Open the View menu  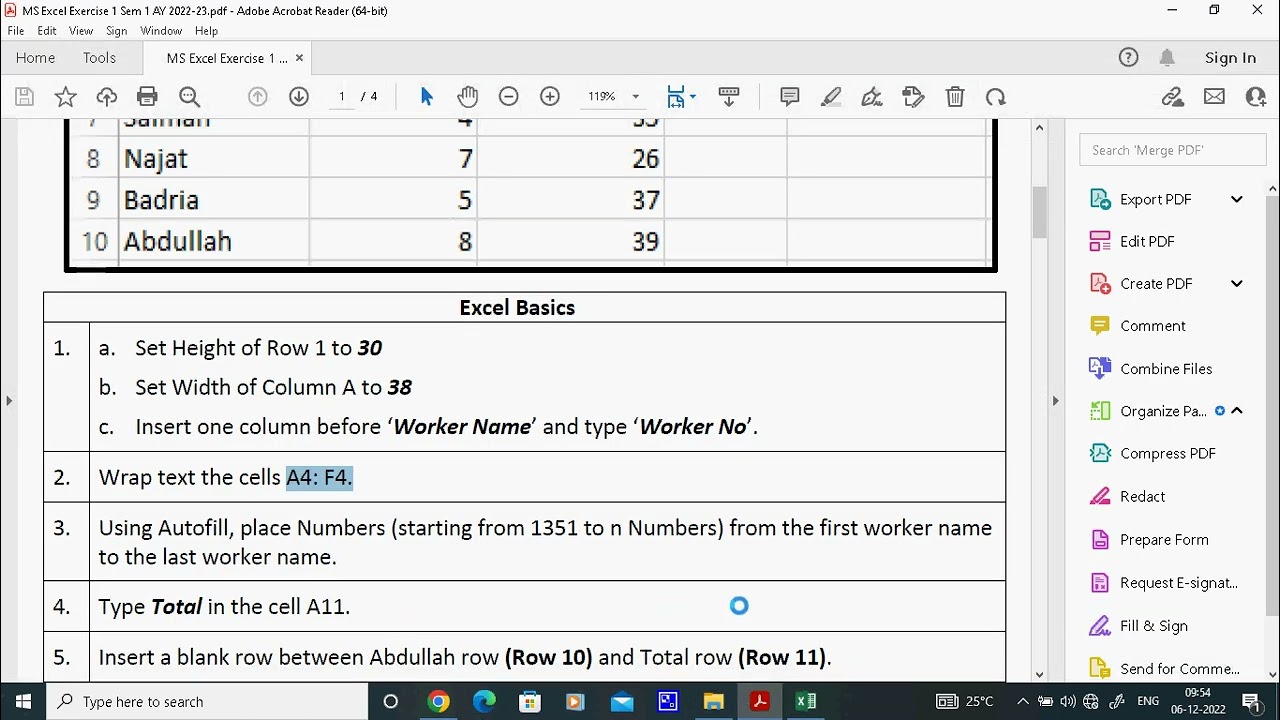pyautogui.click(x=81, y=31)
